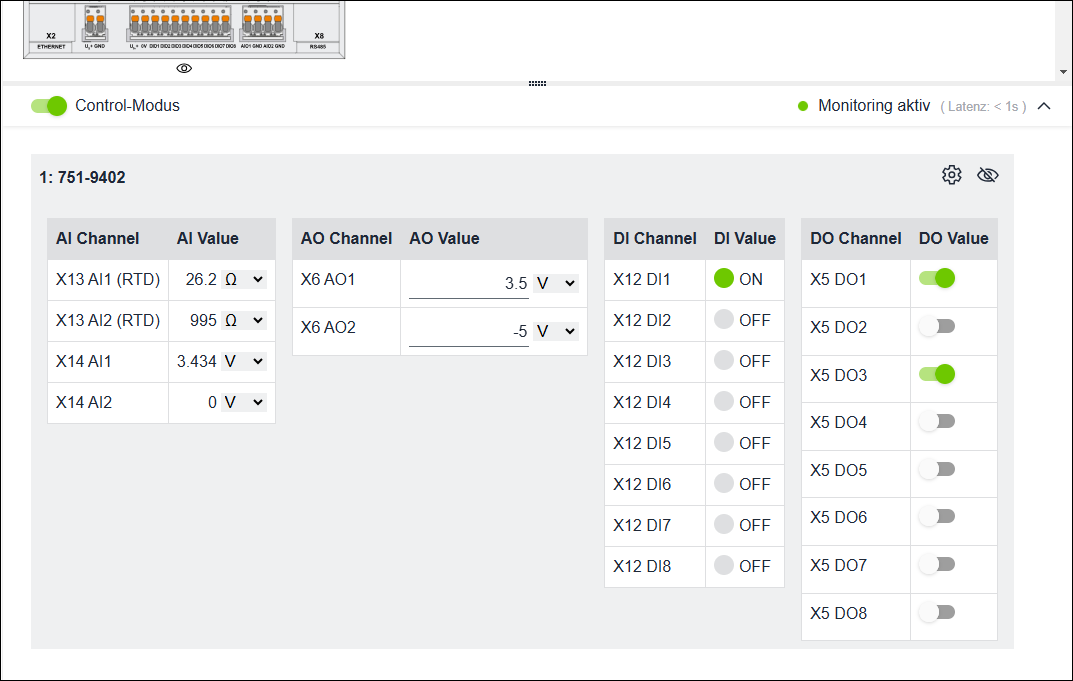Click the AI Channel column header
Viewport: 1073px width, 681px height.
[x=98, y=238]
